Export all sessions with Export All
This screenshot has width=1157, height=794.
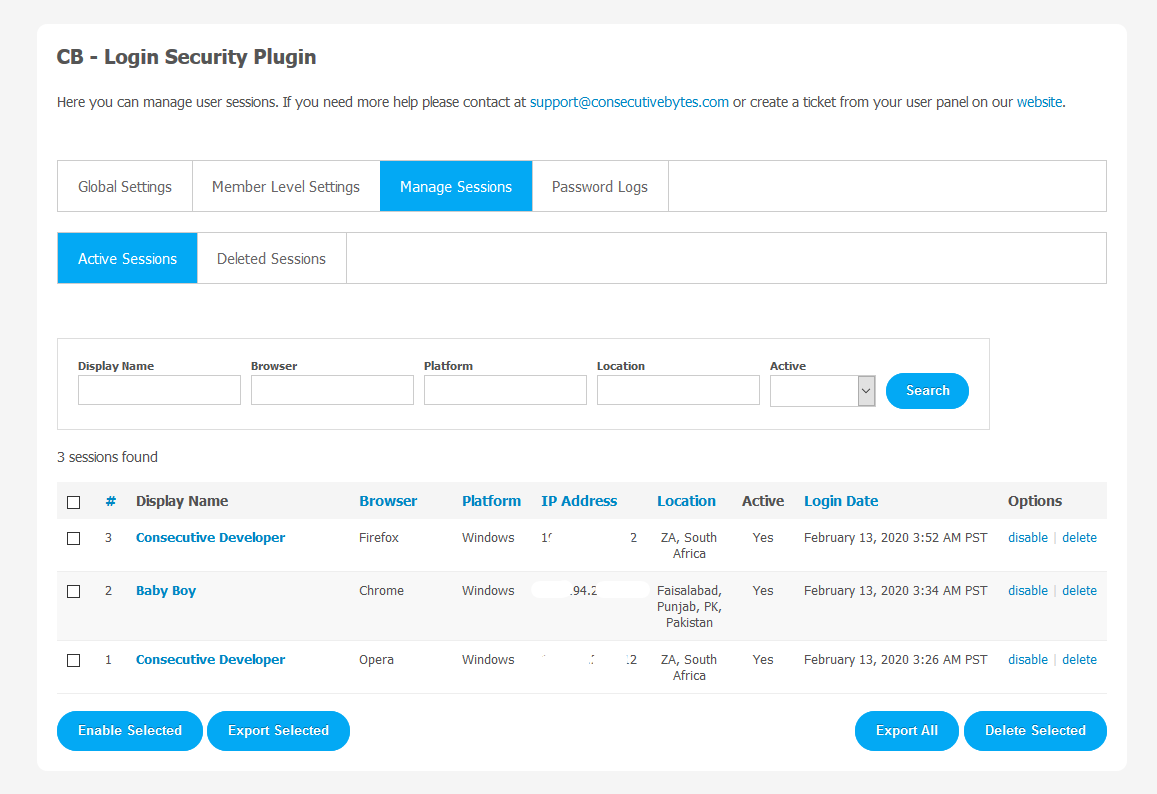tap(906, 731)
